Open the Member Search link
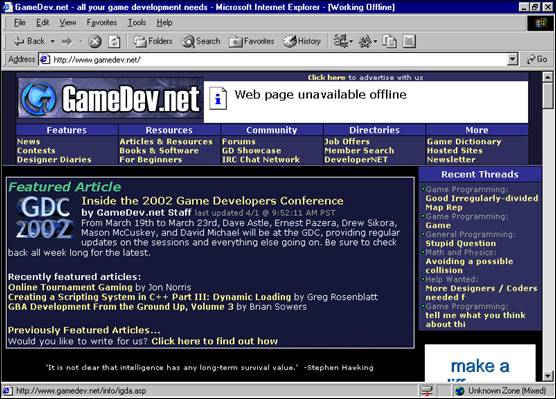The image size is (556, 399). tap(359, 150)
